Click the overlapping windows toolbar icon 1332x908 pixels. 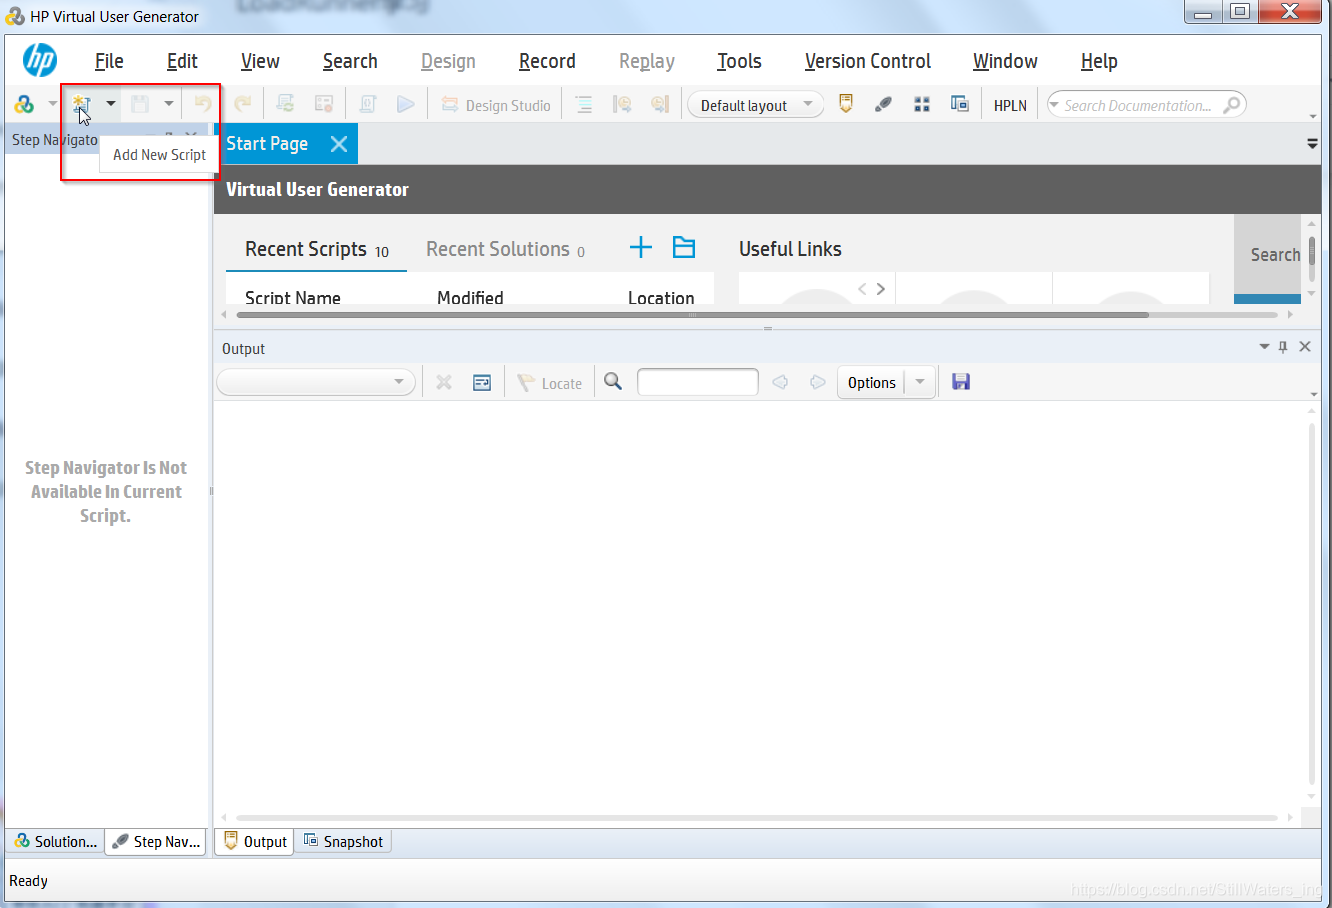point(960,104)
